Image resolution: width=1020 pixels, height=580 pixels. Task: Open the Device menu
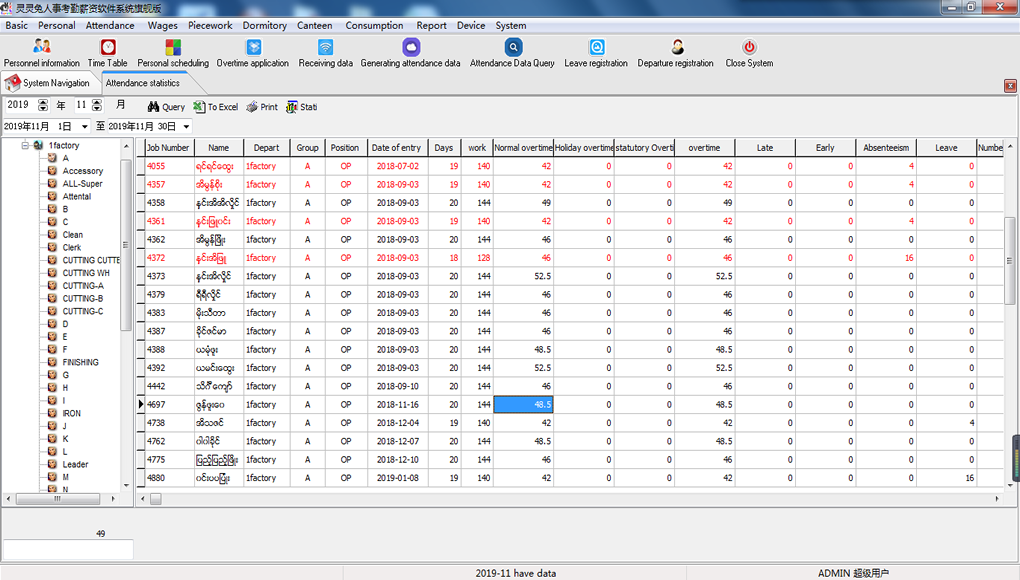point(471,25)
